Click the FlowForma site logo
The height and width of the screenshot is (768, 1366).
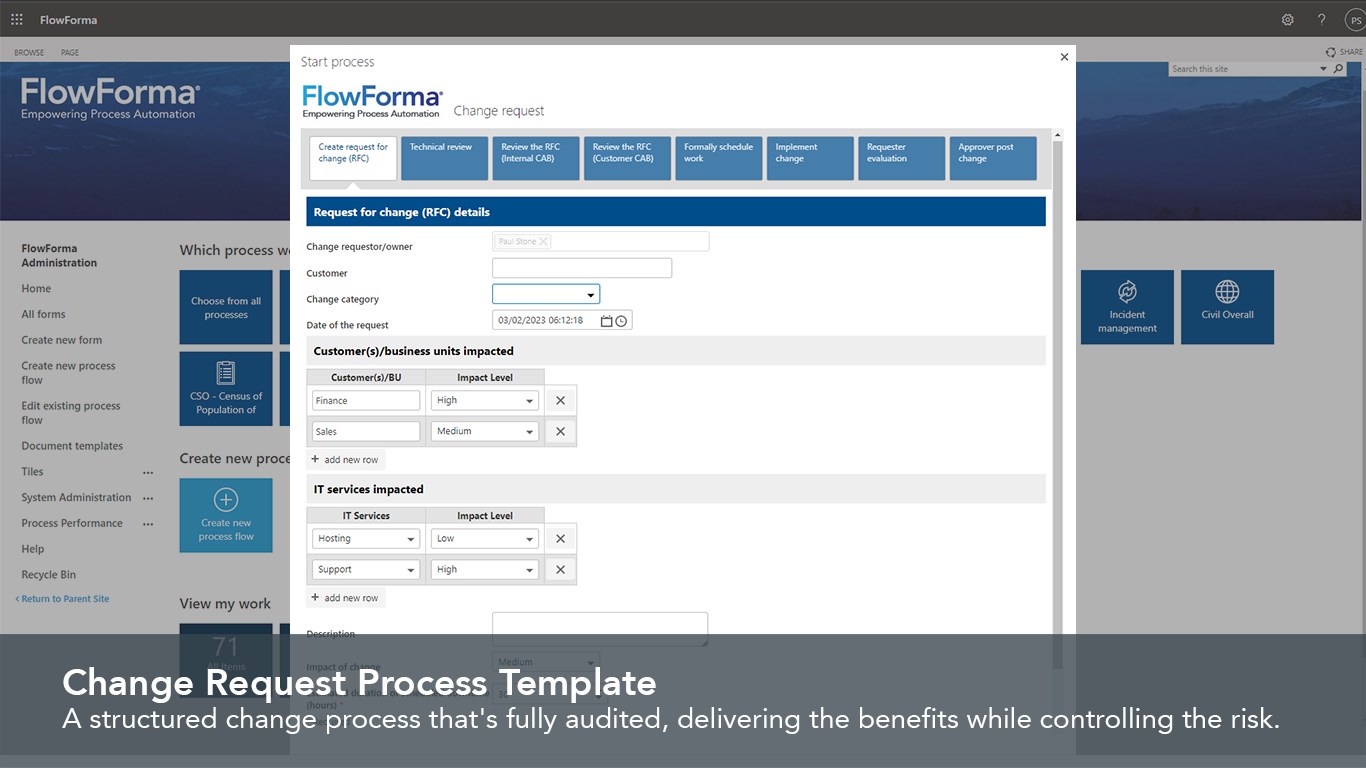click(110, 100)
